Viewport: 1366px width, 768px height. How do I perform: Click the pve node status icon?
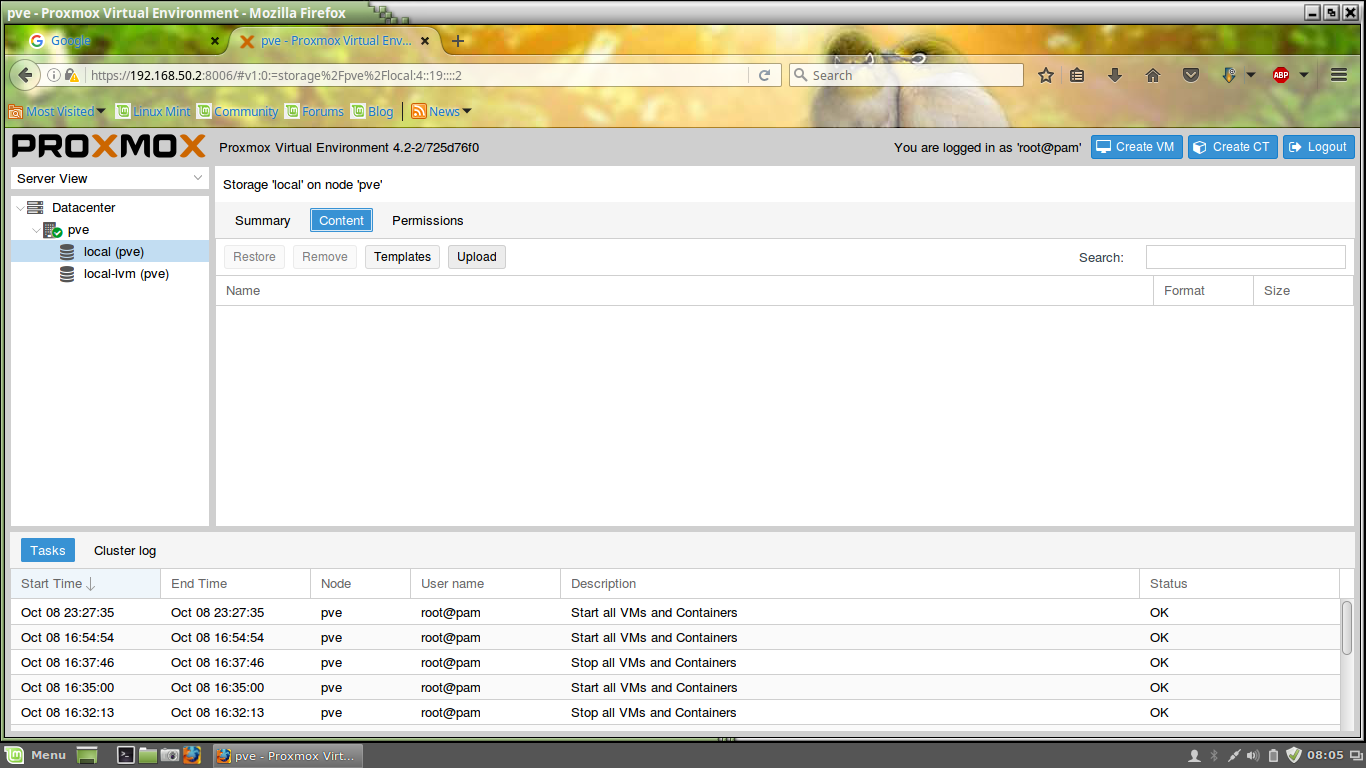[x=52, y=230]
